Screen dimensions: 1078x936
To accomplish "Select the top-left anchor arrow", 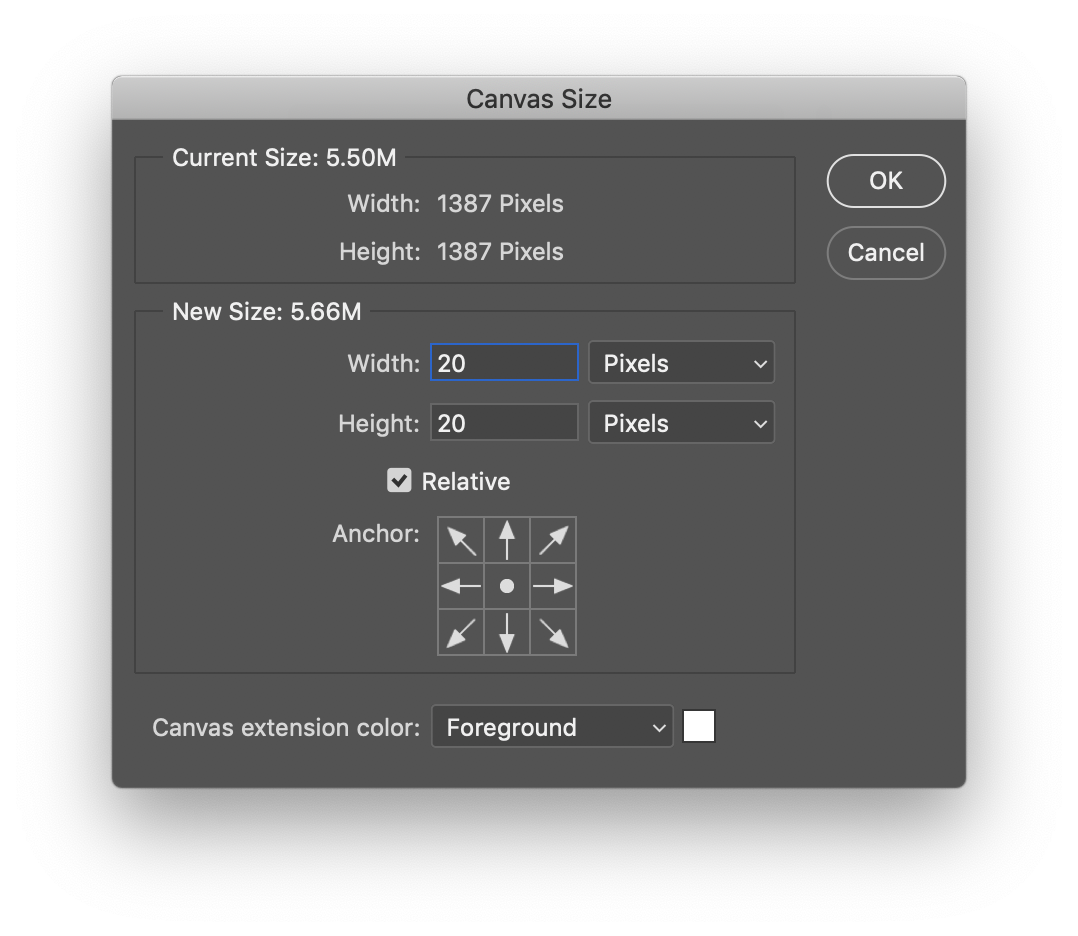I will pyautogui.click(x=460, y=539).
